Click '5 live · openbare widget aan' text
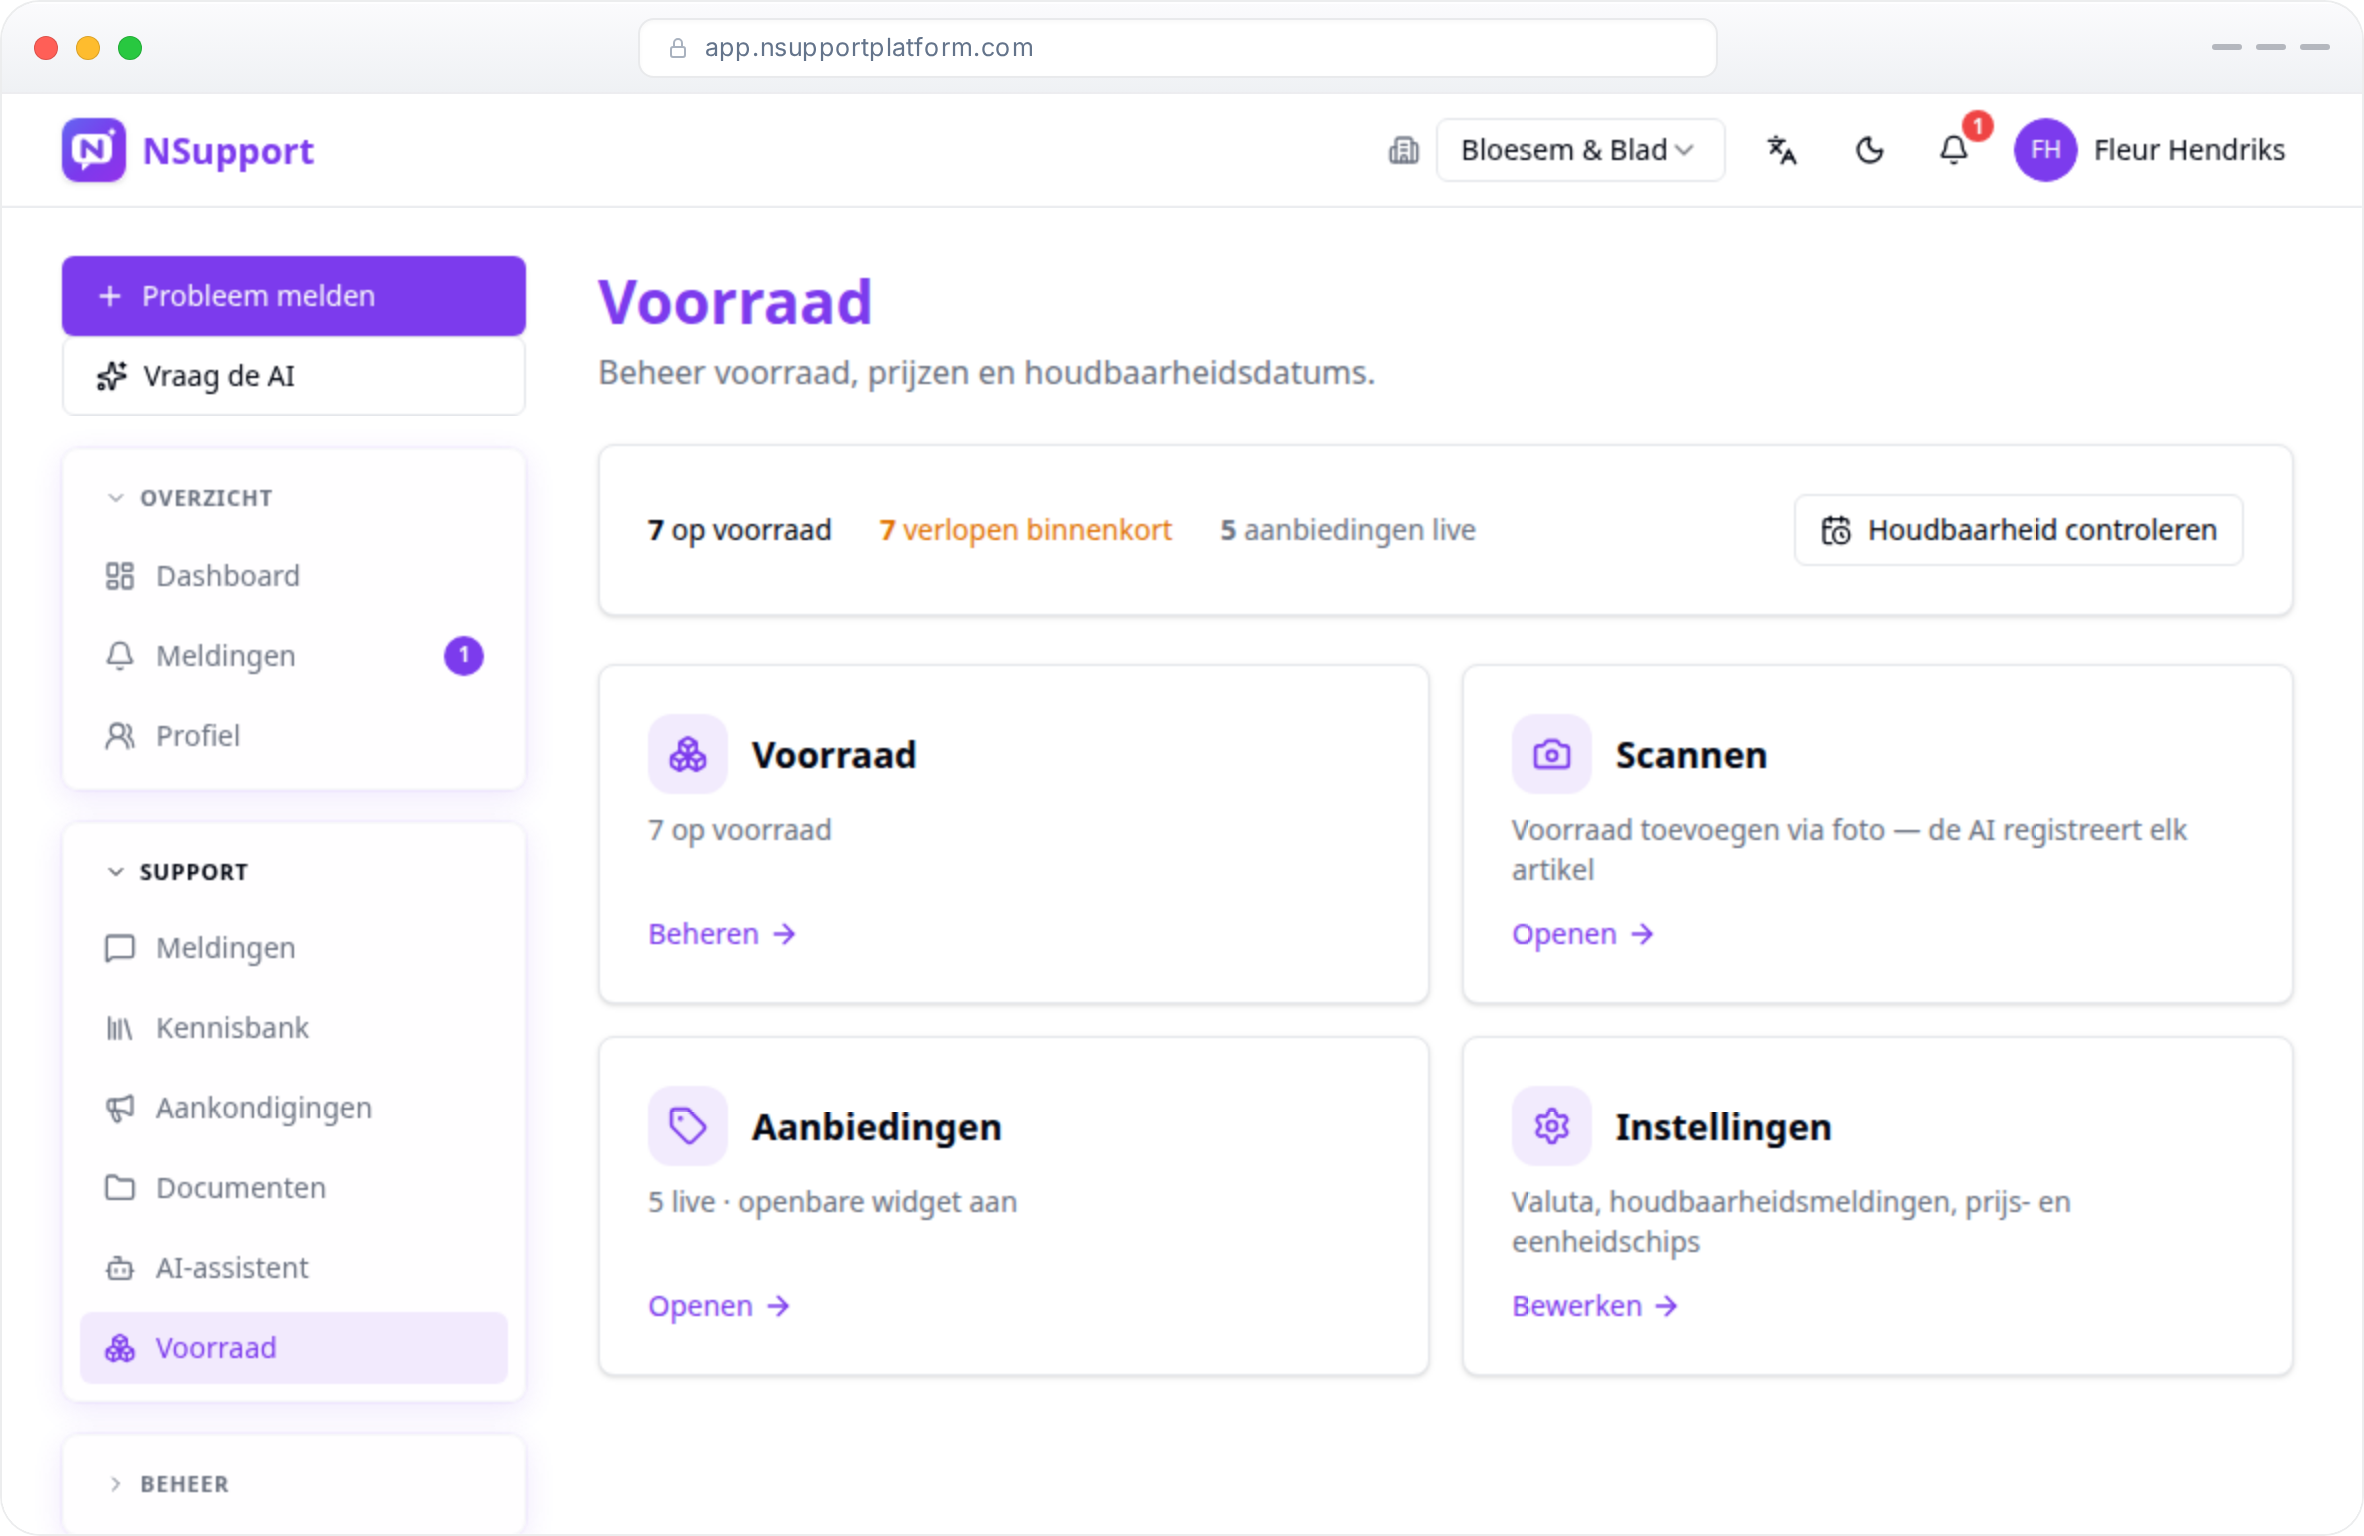 [x=833, y=1202]
